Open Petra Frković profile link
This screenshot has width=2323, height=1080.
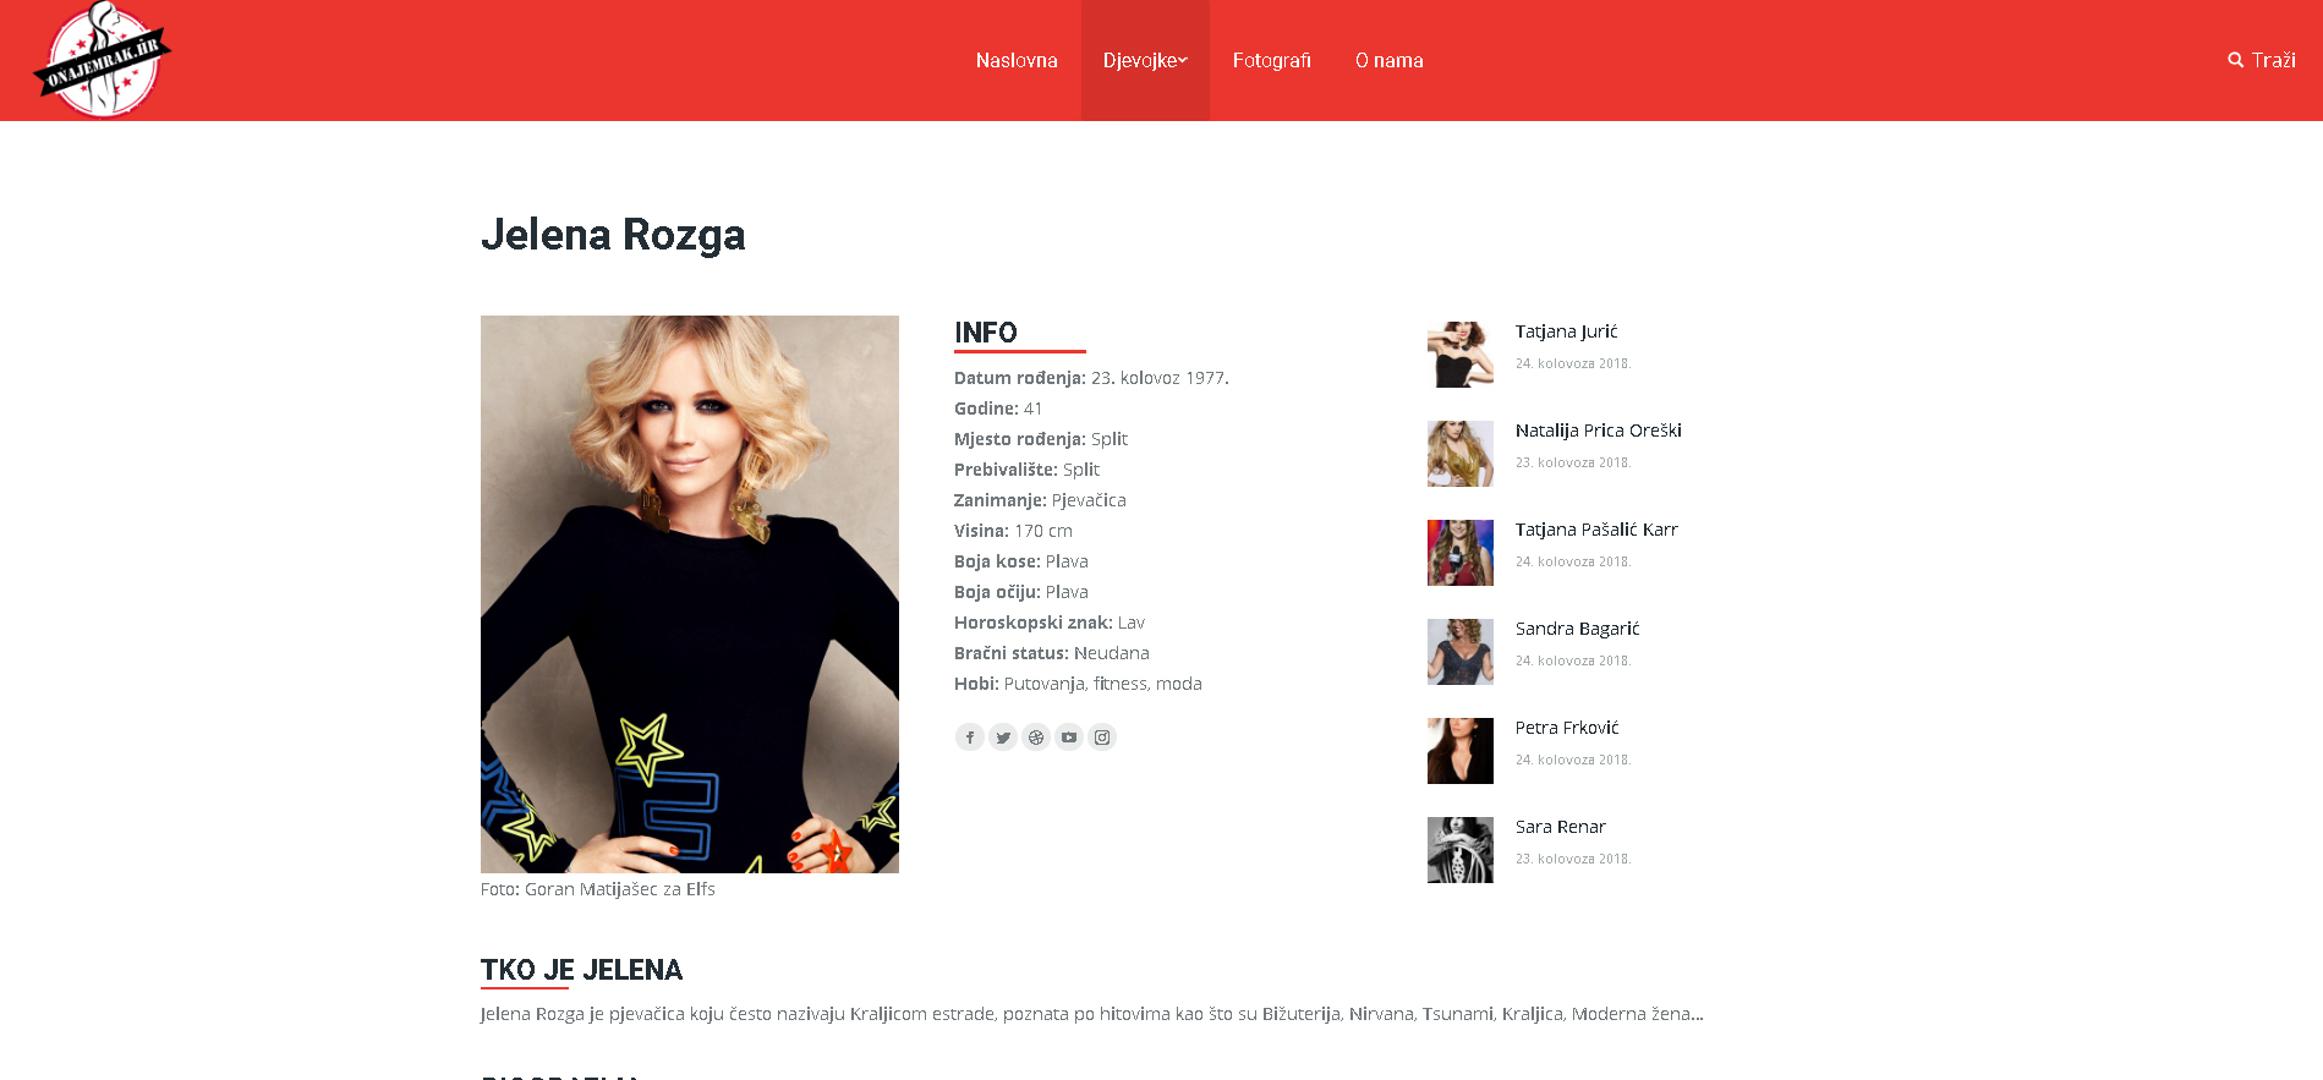(1566, 727)
